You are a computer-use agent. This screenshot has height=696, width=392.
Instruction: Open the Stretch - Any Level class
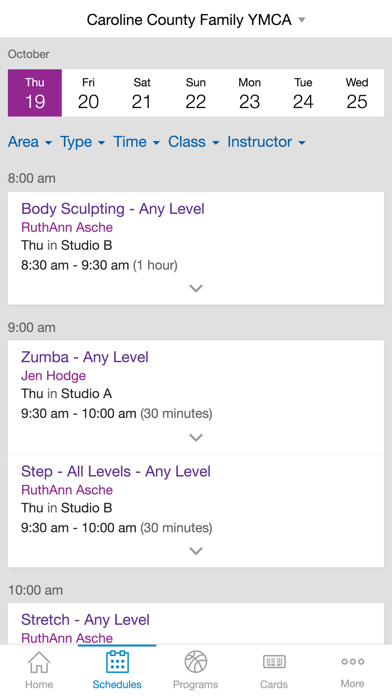tap(85, 620)
